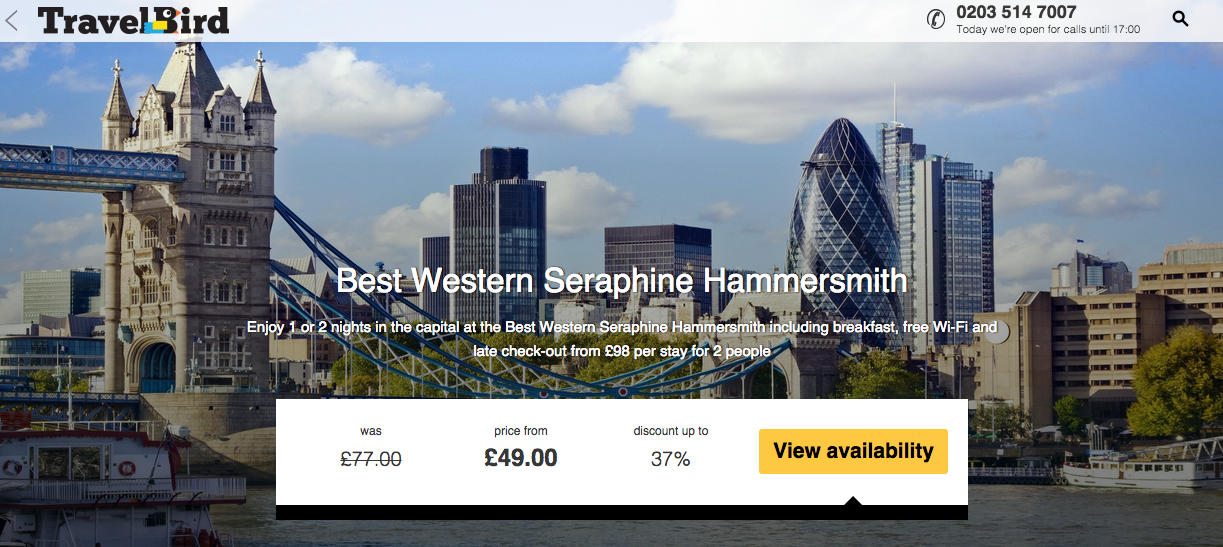This screenshot has height=547, width=1223.
Task: Click the 'price from' label
Action: pos(521,431)
